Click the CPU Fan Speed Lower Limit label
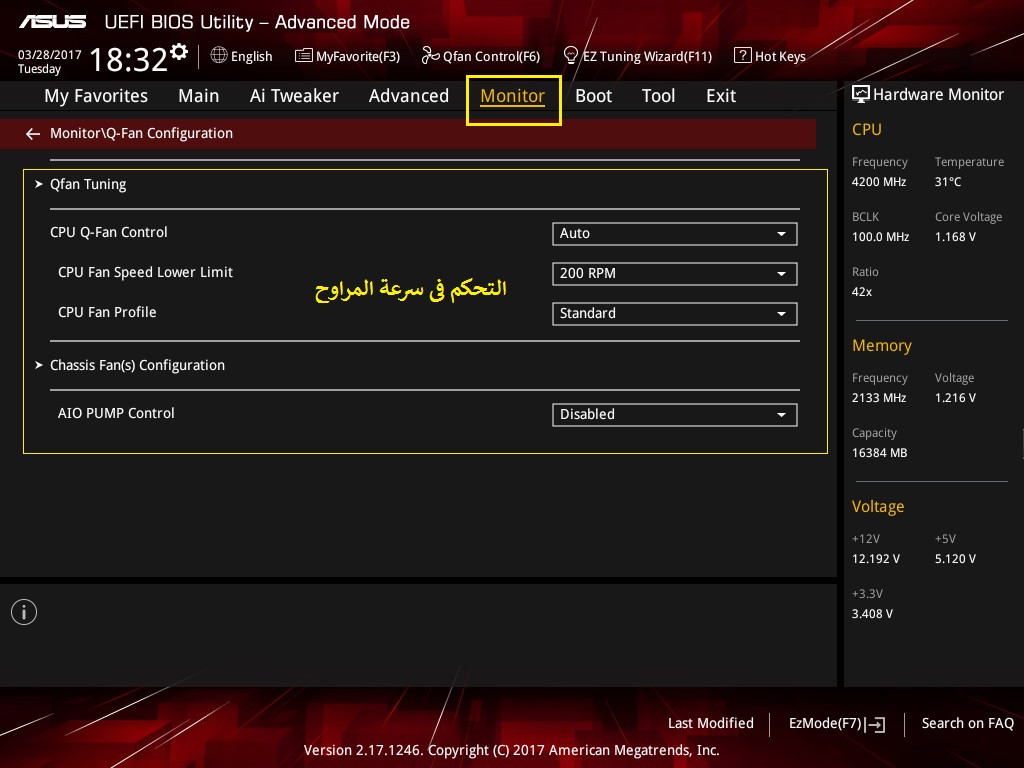 [x=145, y=272]
